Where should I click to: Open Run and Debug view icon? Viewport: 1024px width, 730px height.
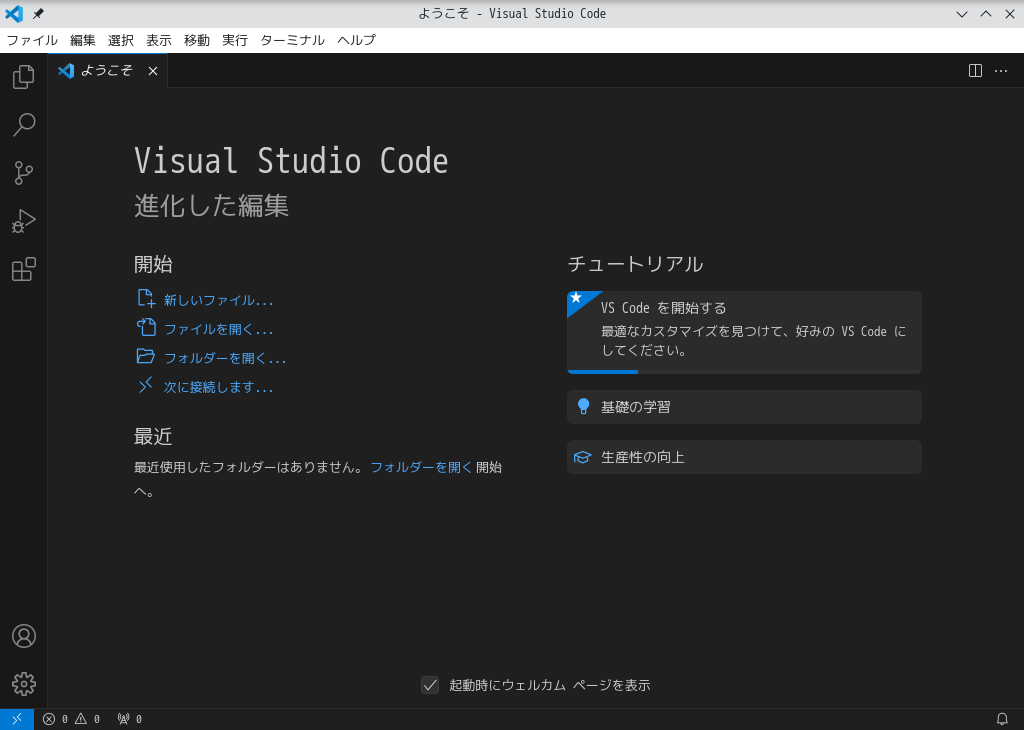(x=24, y=221)
